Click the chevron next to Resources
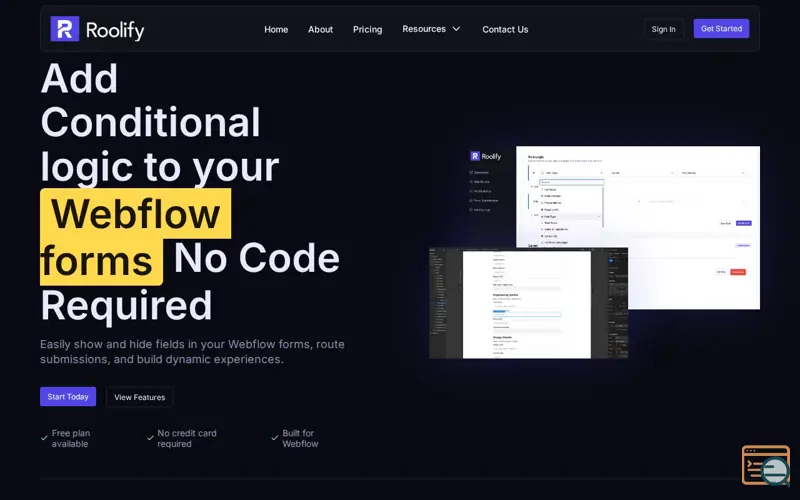 tap(456, 29)
